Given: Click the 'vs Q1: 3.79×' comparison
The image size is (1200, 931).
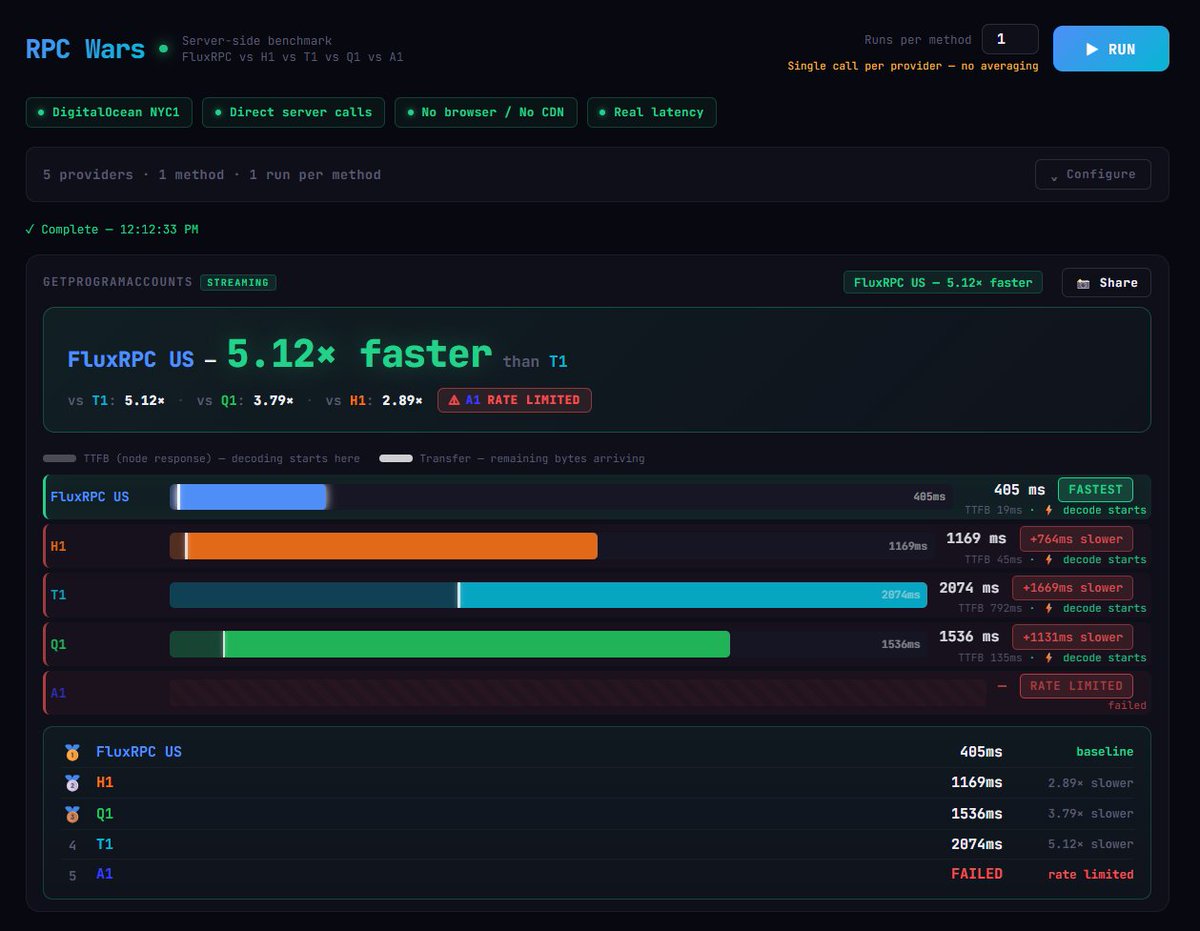Looking at the screenshot, I should pos(245,400).
